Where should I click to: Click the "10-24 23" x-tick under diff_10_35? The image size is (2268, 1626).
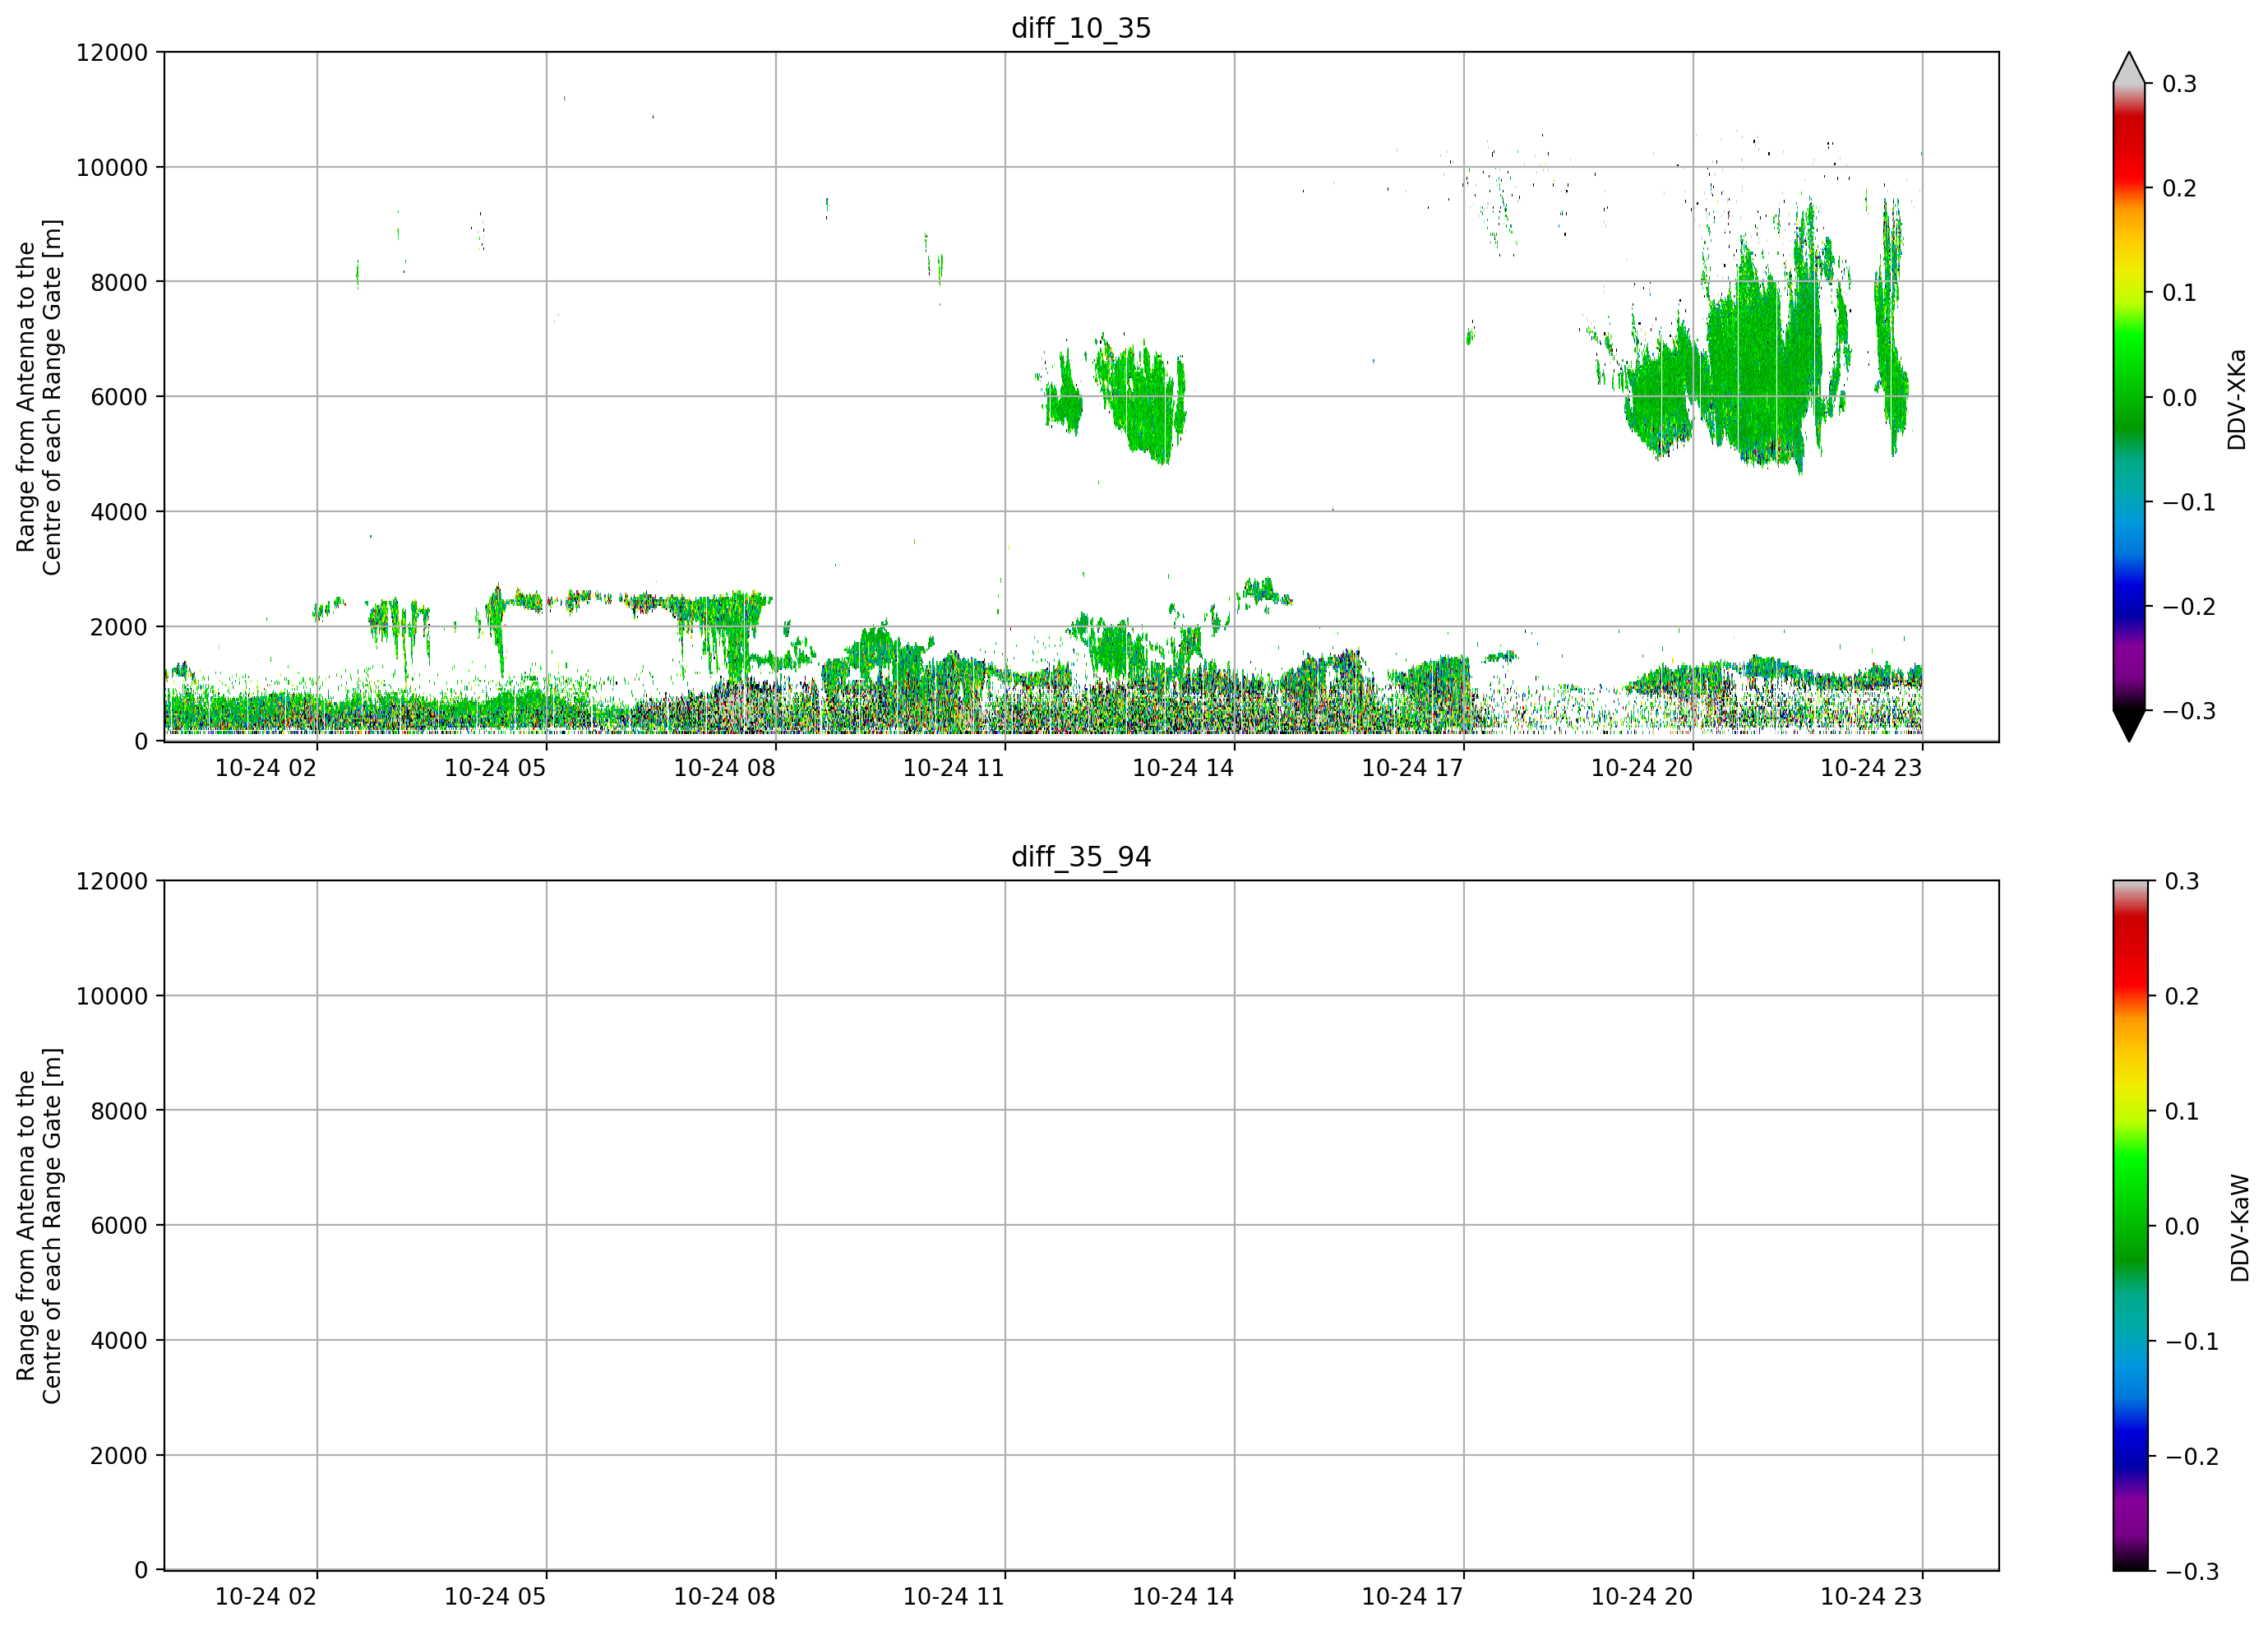tap(1871, 768)
